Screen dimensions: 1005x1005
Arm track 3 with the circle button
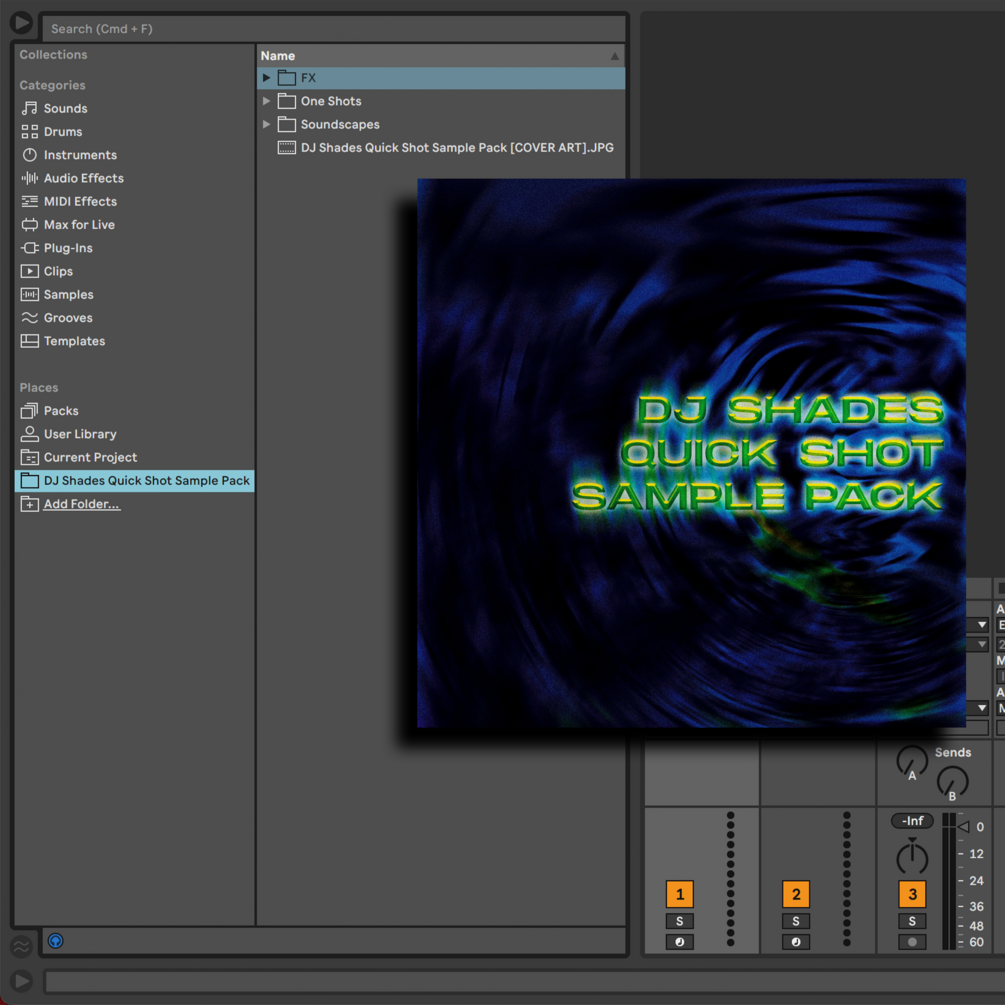(x=912, y=942)
